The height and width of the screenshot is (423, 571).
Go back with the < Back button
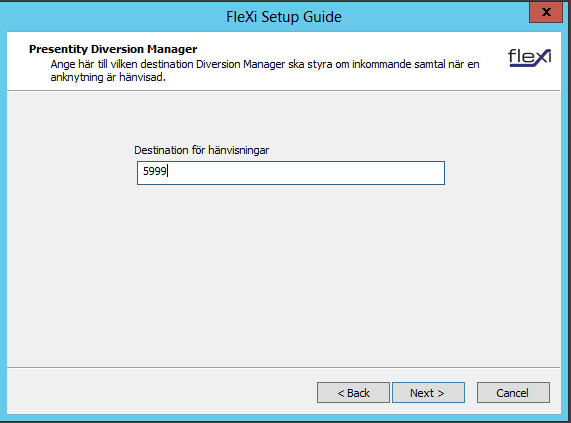pos(353,392)
